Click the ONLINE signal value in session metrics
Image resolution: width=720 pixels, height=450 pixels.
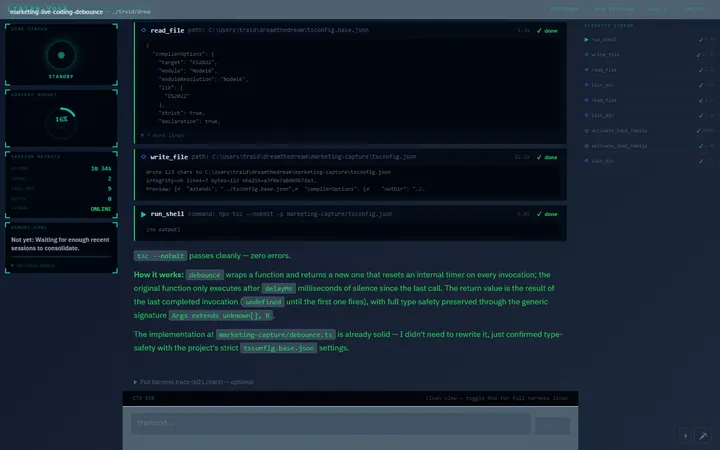[x=101, y=209]
